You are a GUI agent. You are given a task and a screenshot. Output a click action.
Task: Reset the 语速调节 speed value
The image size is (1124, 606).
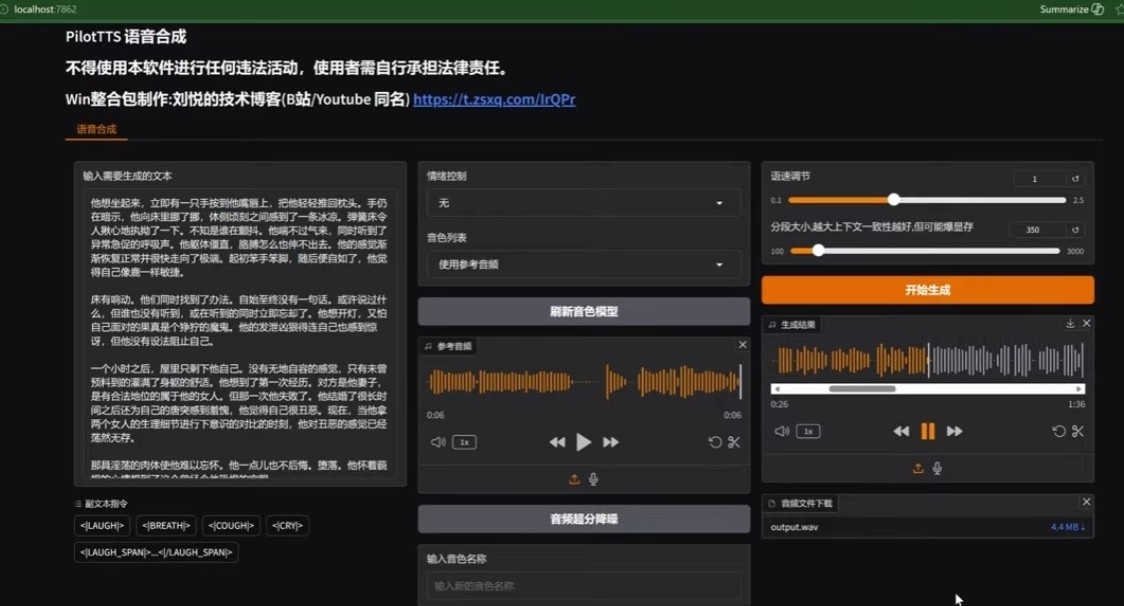coord(1075,179)
